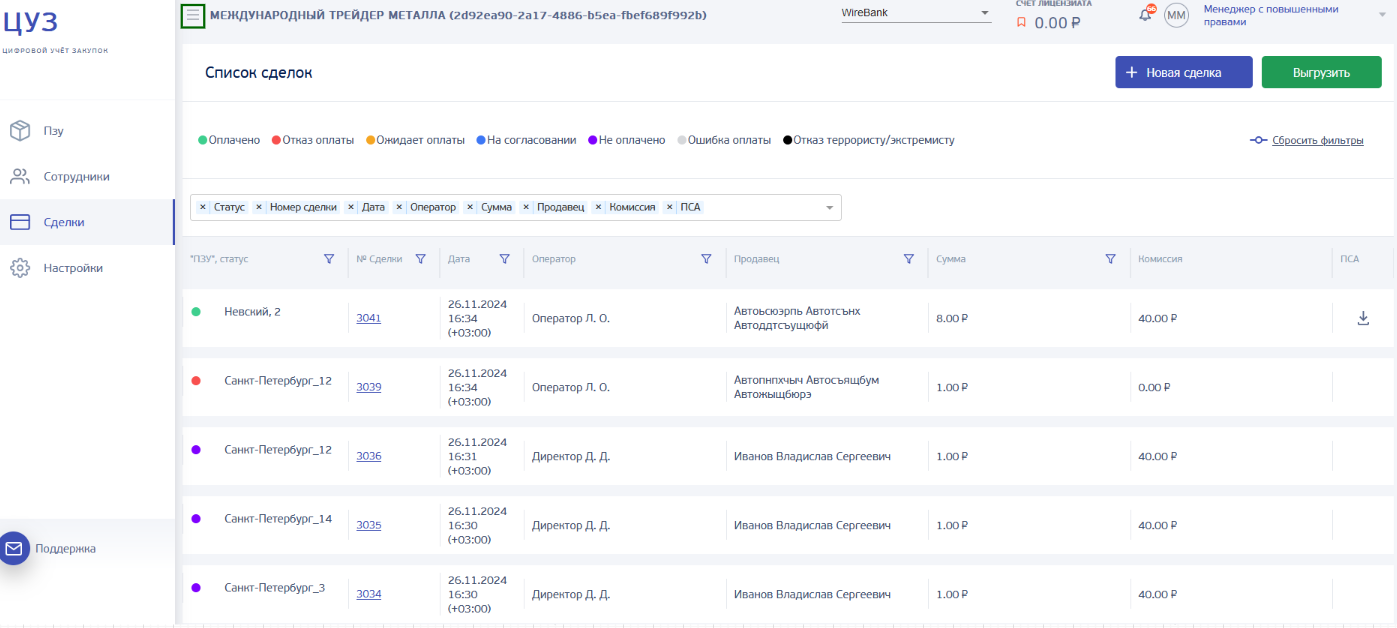Open notifications bell icon

pyautogui.click(x=1145, y=15)
